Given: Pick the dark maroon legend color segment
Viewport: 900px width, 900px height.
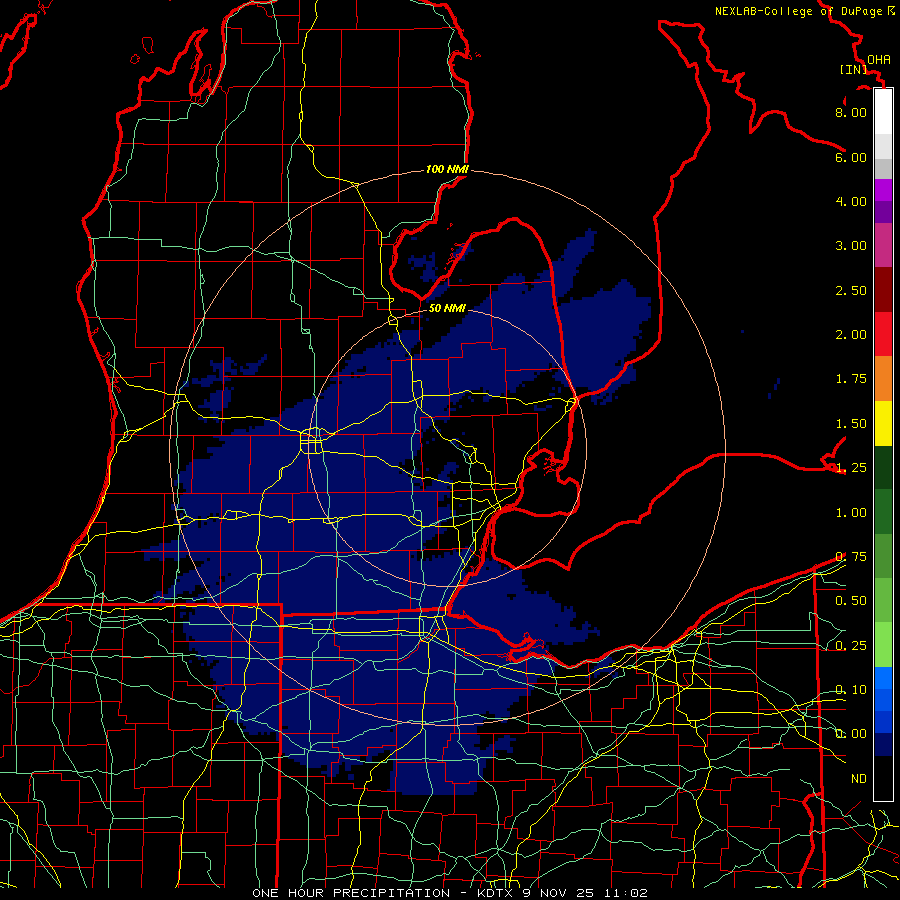Looking at the screenshot, I should pos(883,290).
